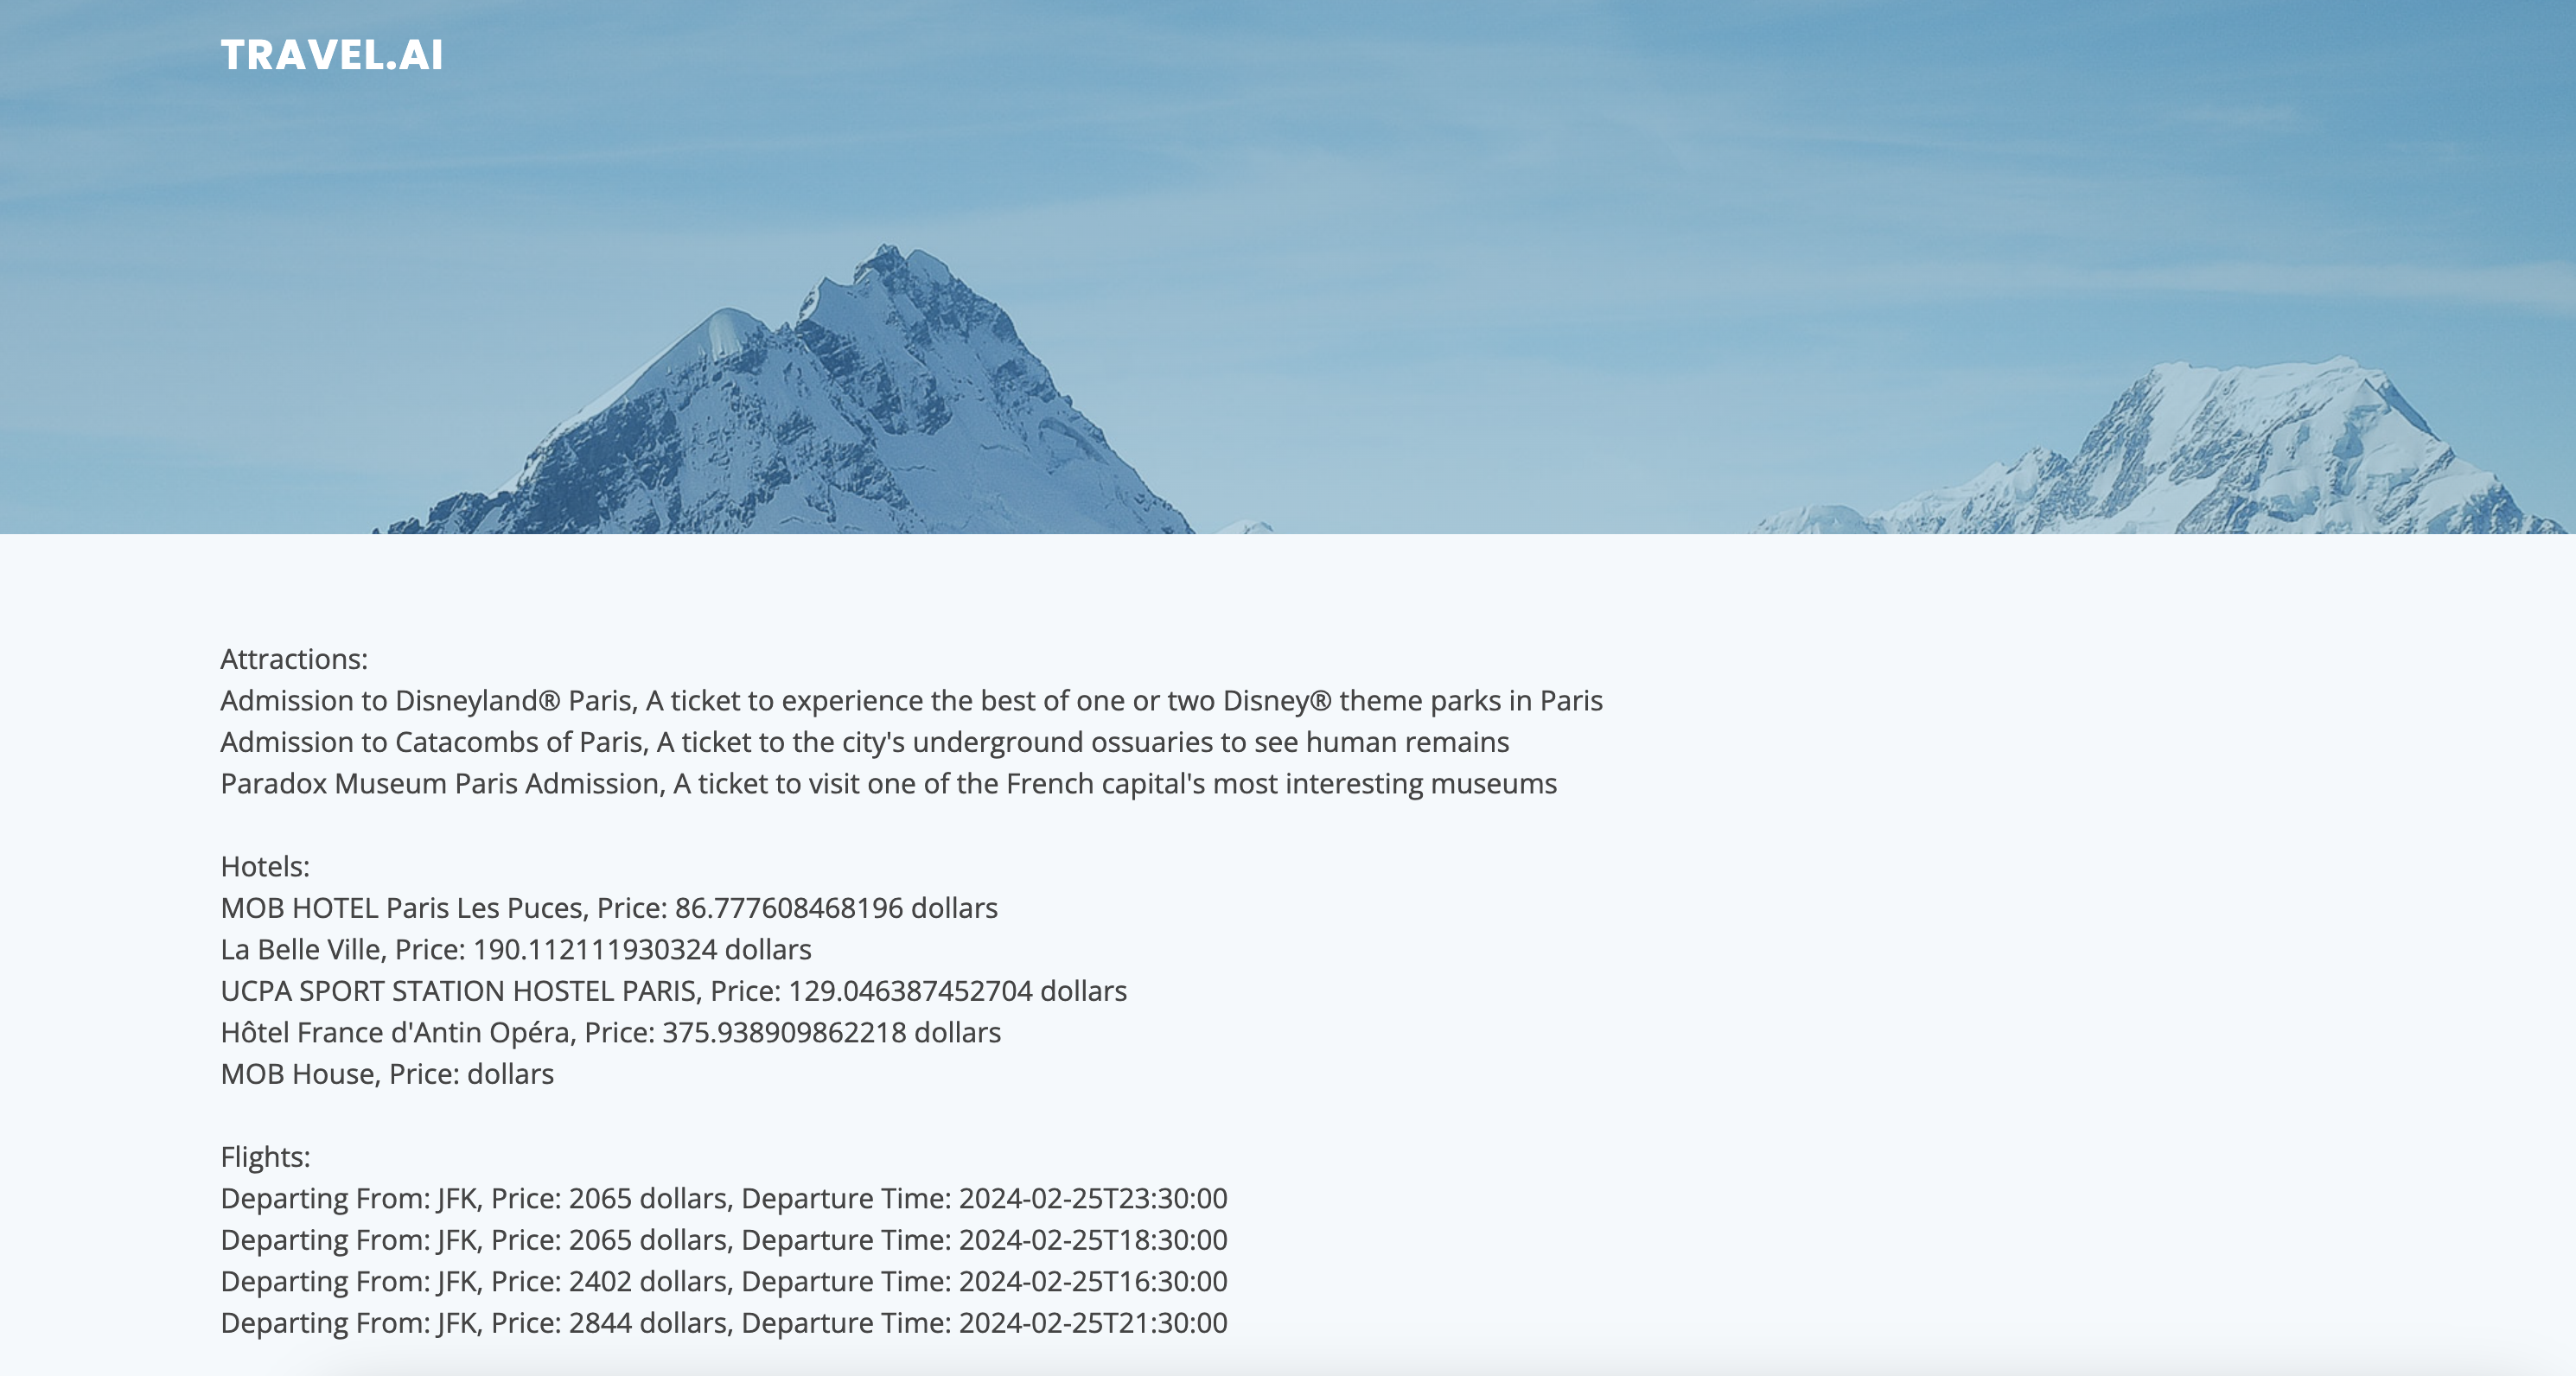Click the 2402 dollar flight line
2576x1376 pixels.
click(x=723, y=1281)
